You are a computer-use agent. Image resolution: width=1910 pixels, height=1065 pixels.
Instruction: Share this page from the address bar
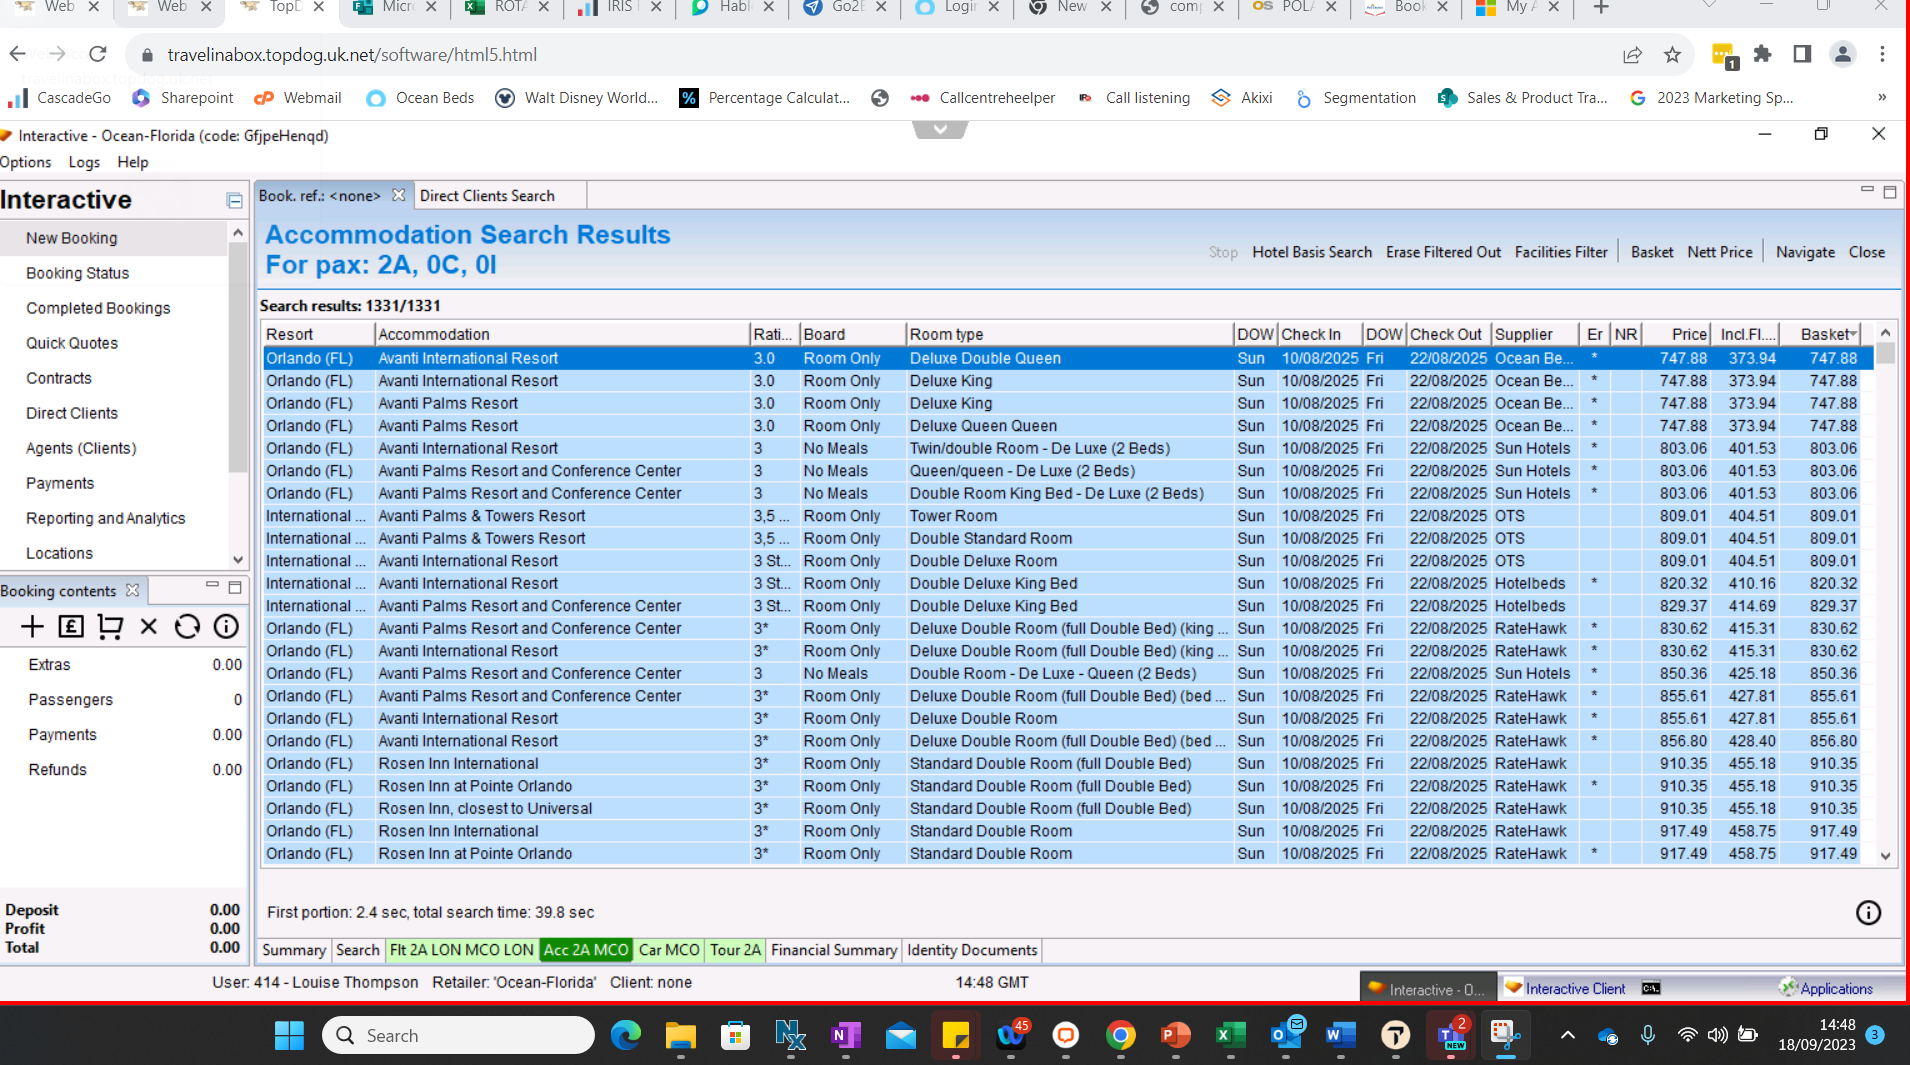(x=1632, y=54)
